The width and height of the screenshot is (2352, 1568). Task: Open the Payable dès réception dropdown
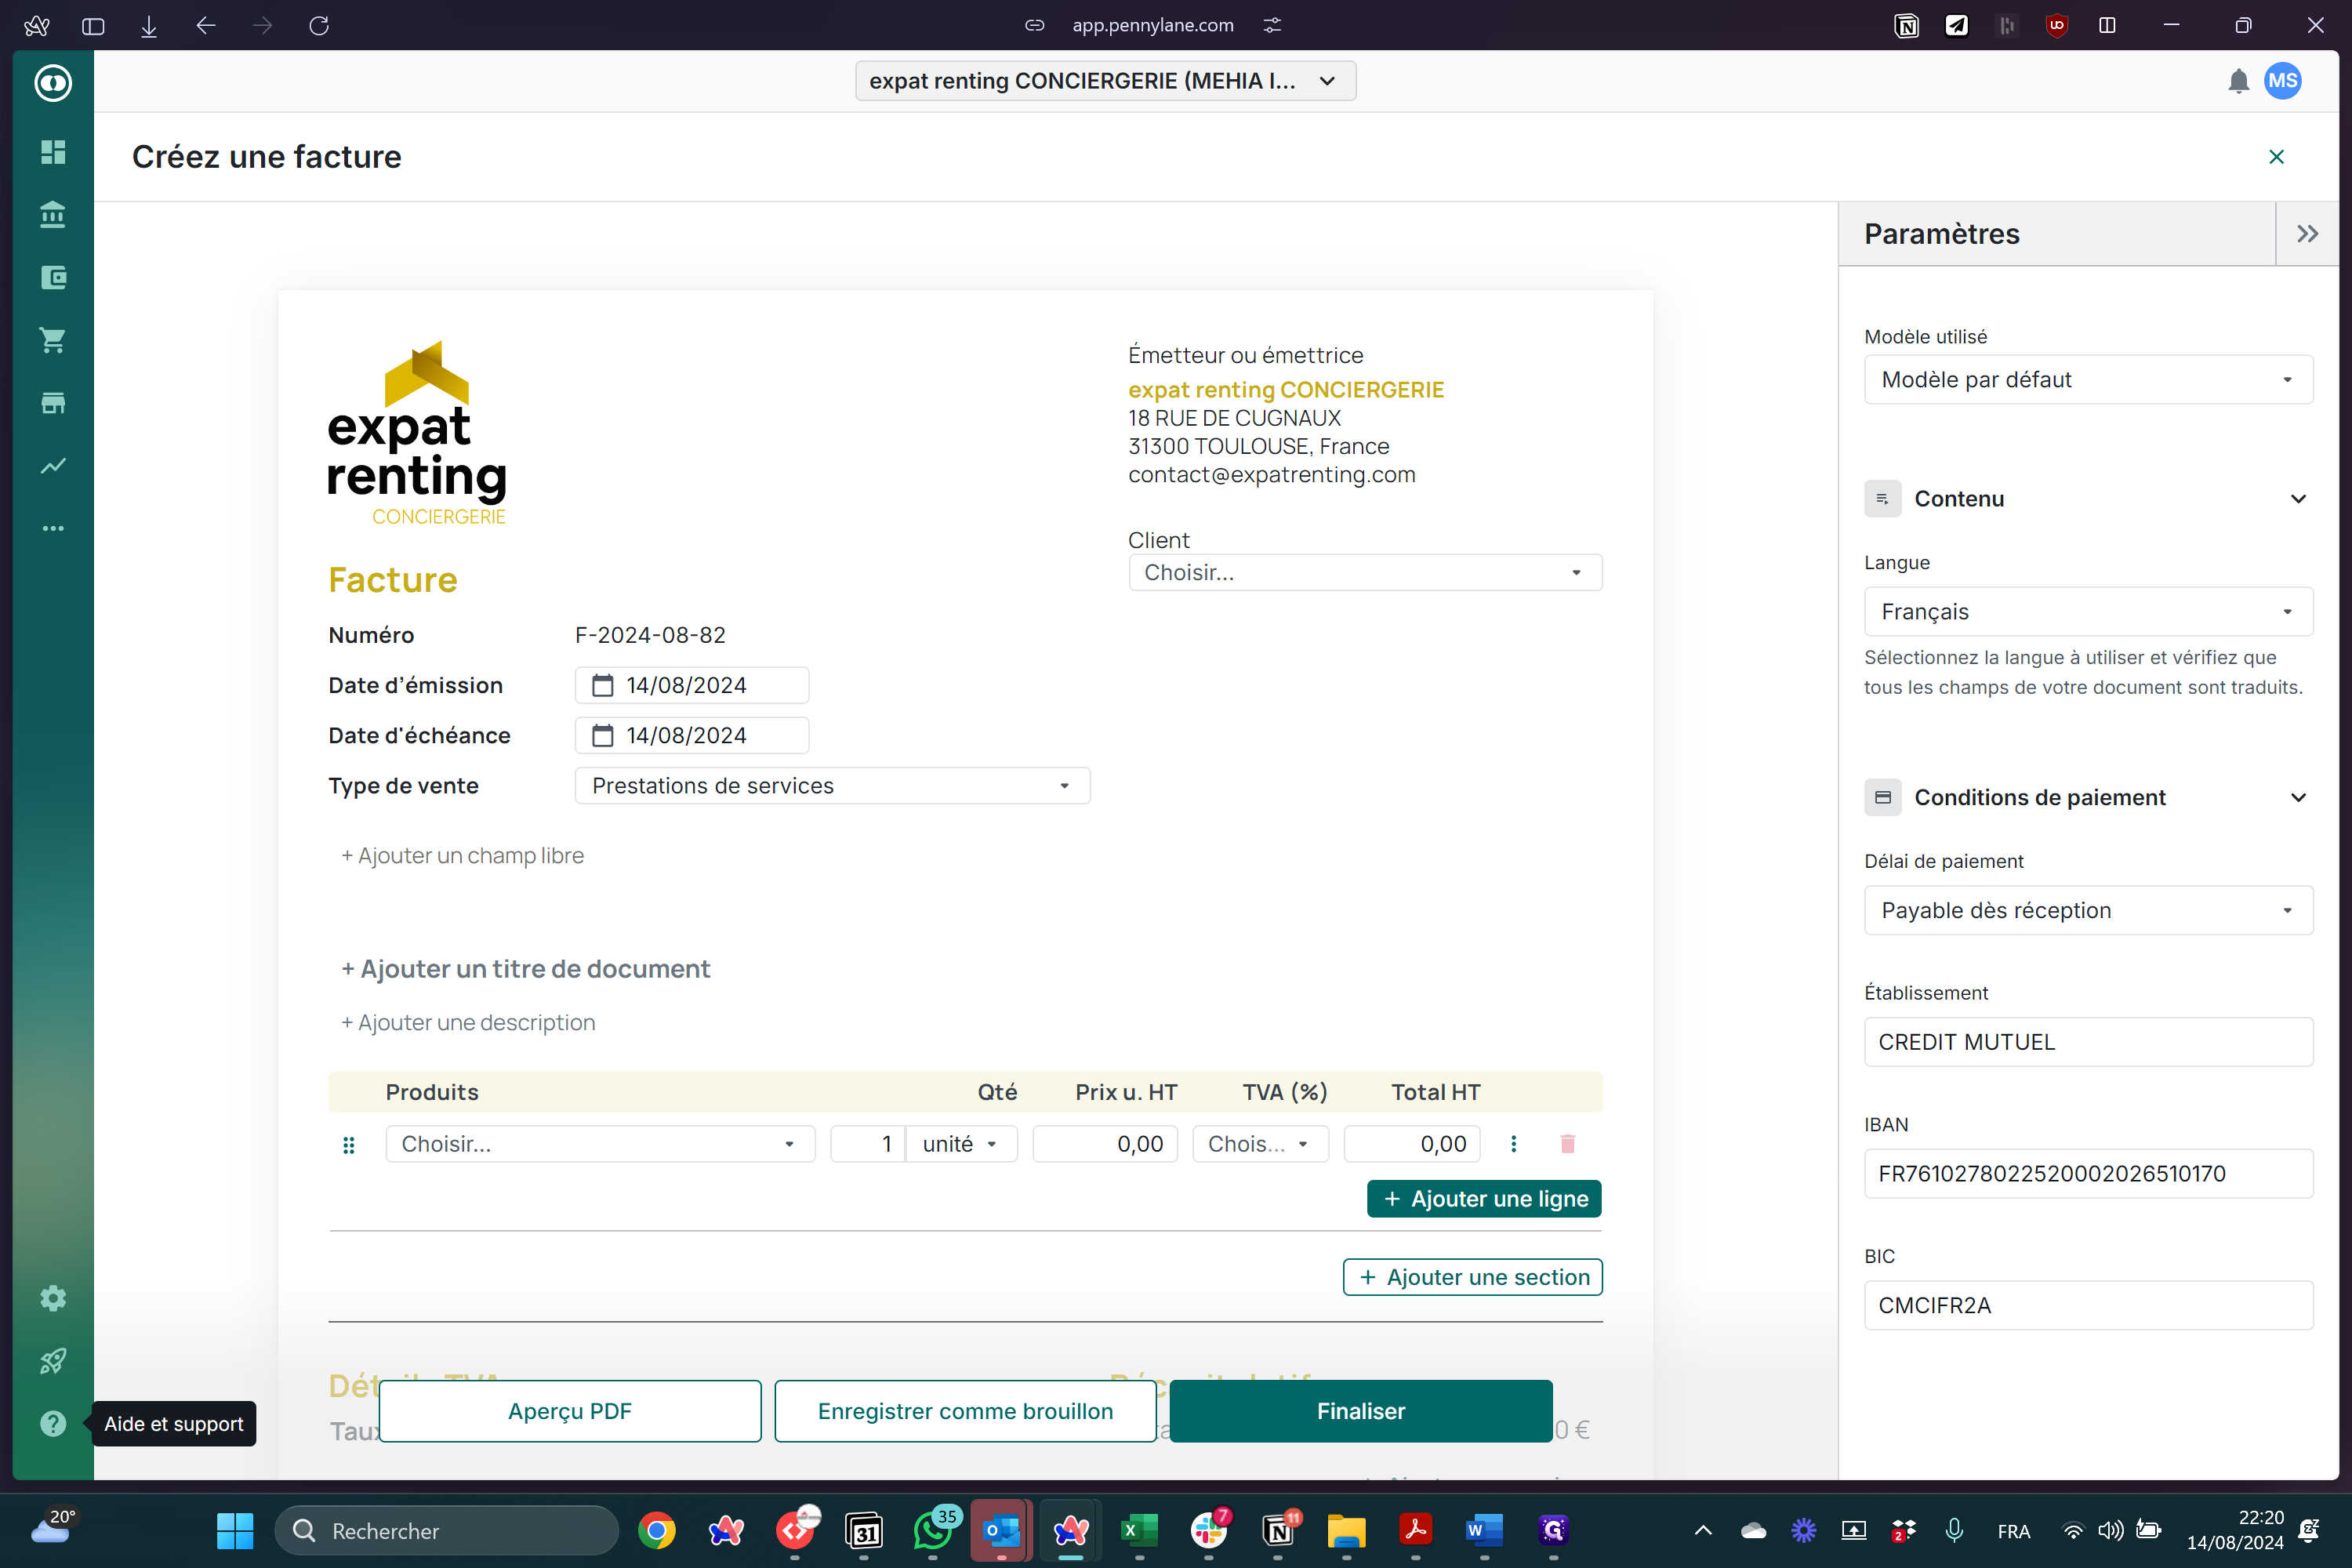click(2088, 911)
